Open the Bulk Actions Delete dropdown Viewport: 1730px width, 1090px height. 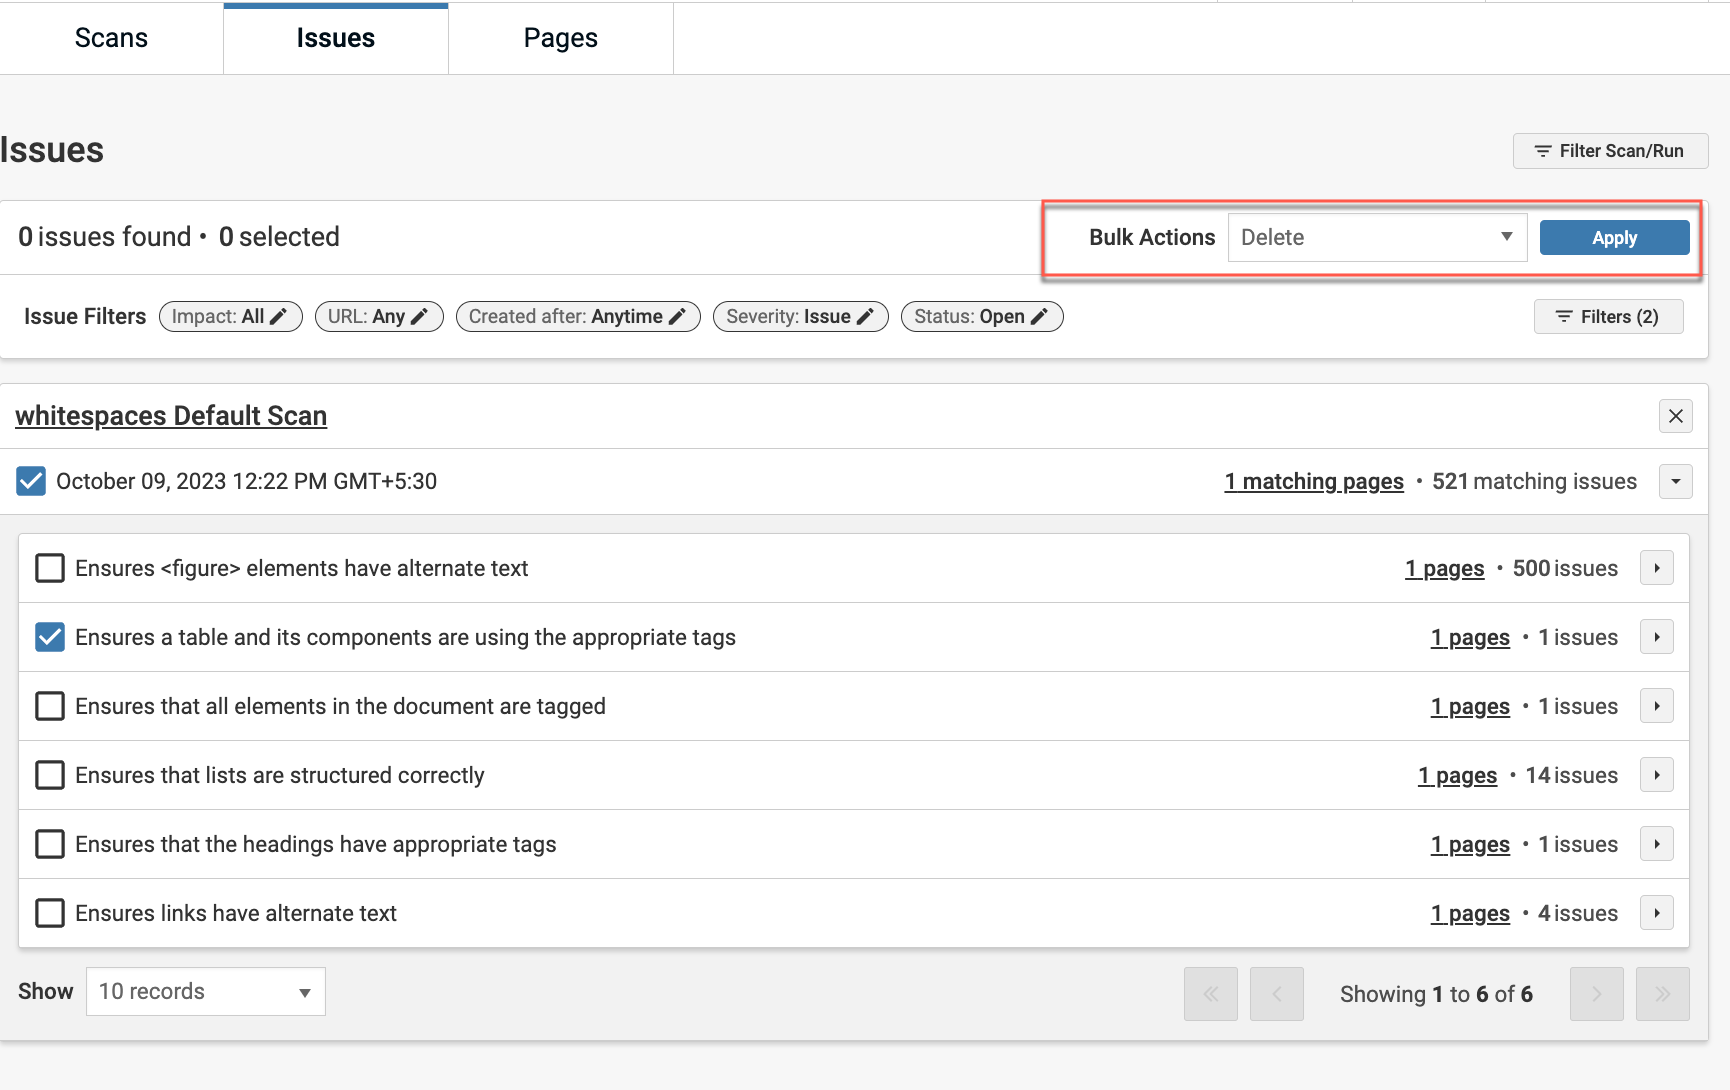1376,237
